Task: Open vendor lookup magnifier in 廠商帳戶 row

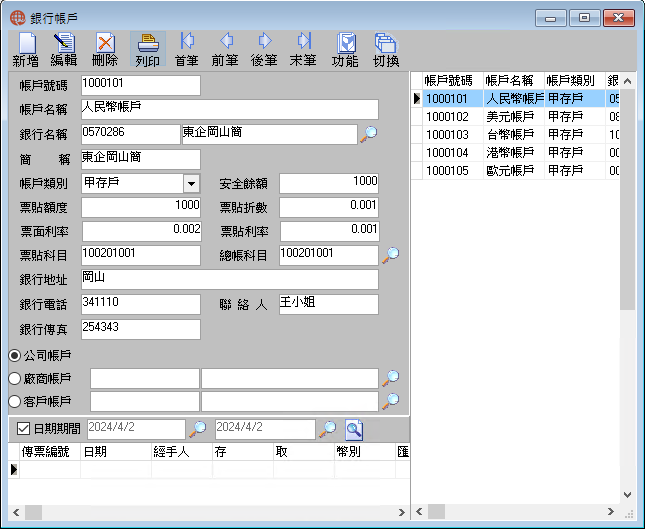Action: 390,378
